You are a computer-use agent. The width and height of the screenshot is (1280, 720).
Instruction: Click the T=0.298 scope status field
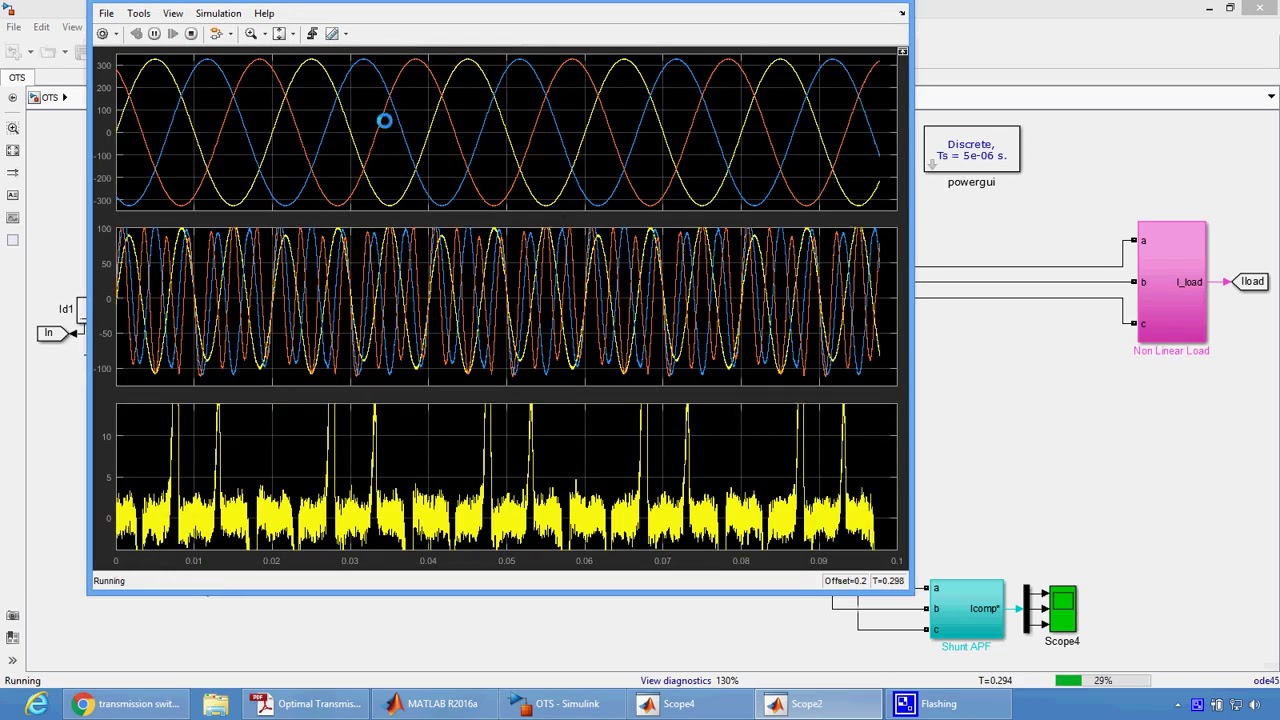point(888,581)
